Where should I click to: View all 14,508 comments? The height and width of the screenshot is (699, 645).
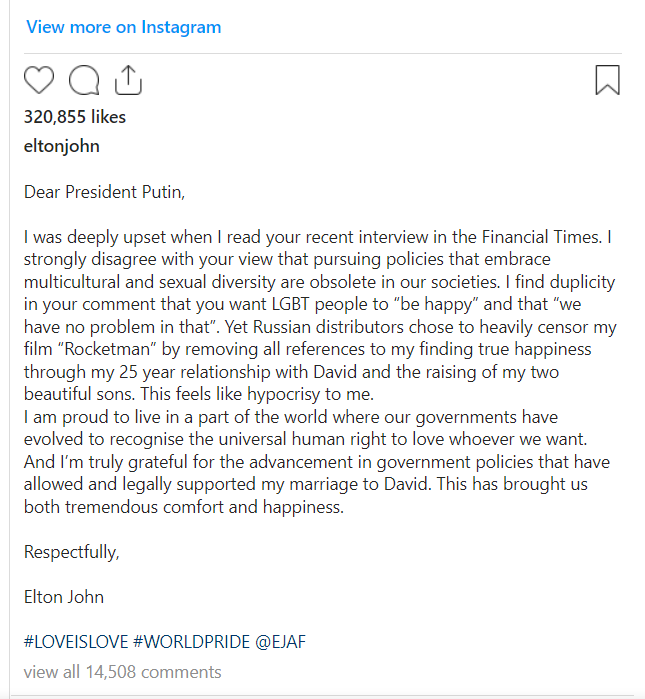coord(123,672)
